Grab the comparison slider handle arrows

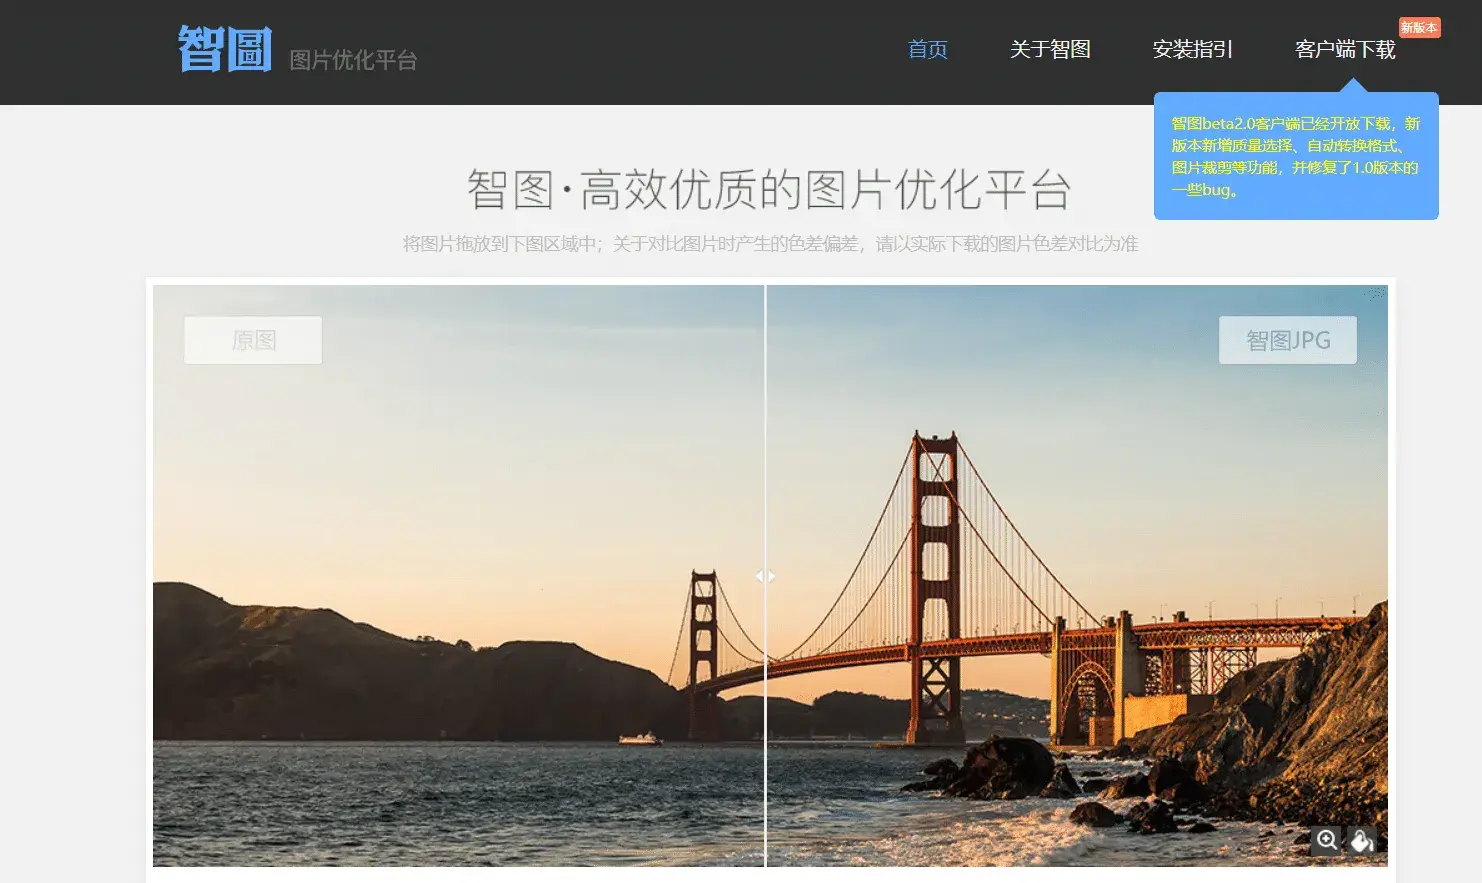[765, 576]
